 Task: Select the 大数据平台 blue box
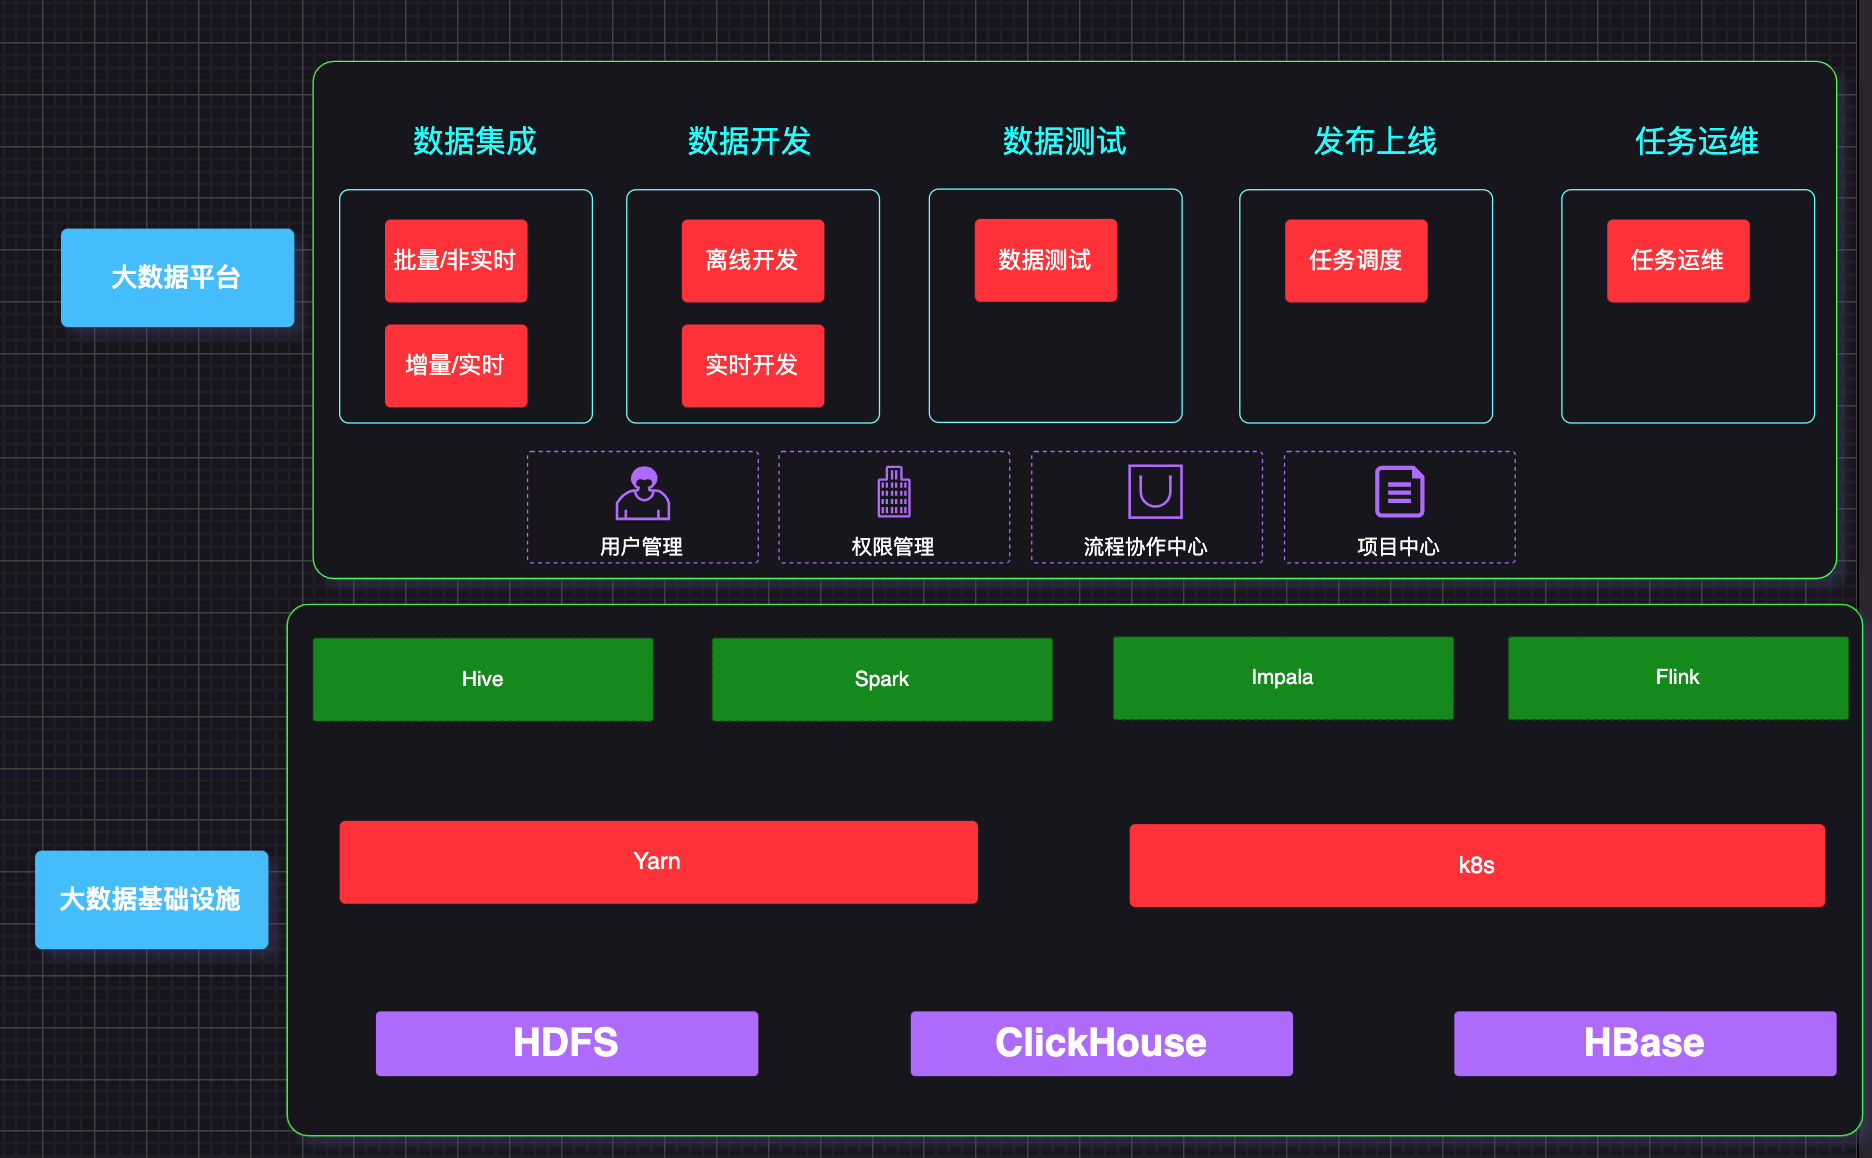[178, 278]
